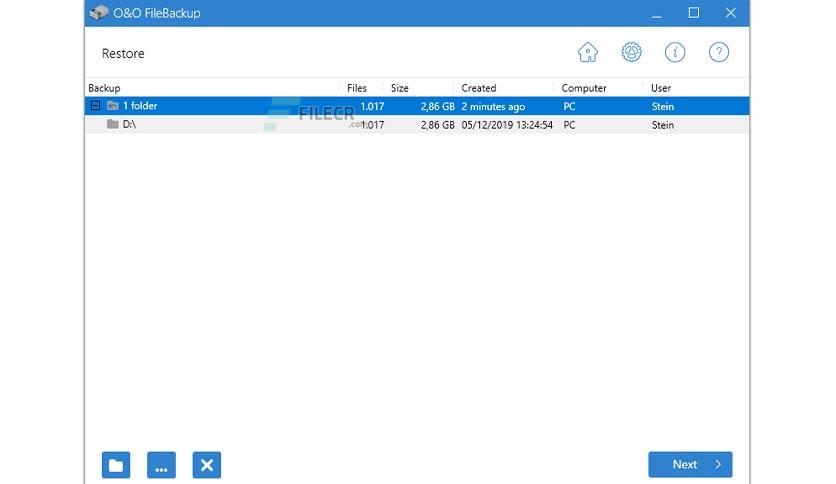The width and height of the screenshot is (836, 484).
Task: Sort by the Backup column header
Action: 104,88
